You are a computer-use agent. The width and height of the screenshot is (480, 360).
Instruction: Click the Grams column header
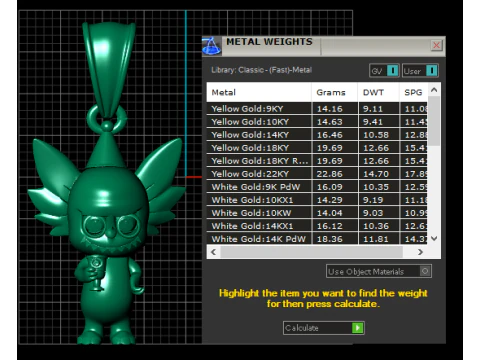point(335,92)
